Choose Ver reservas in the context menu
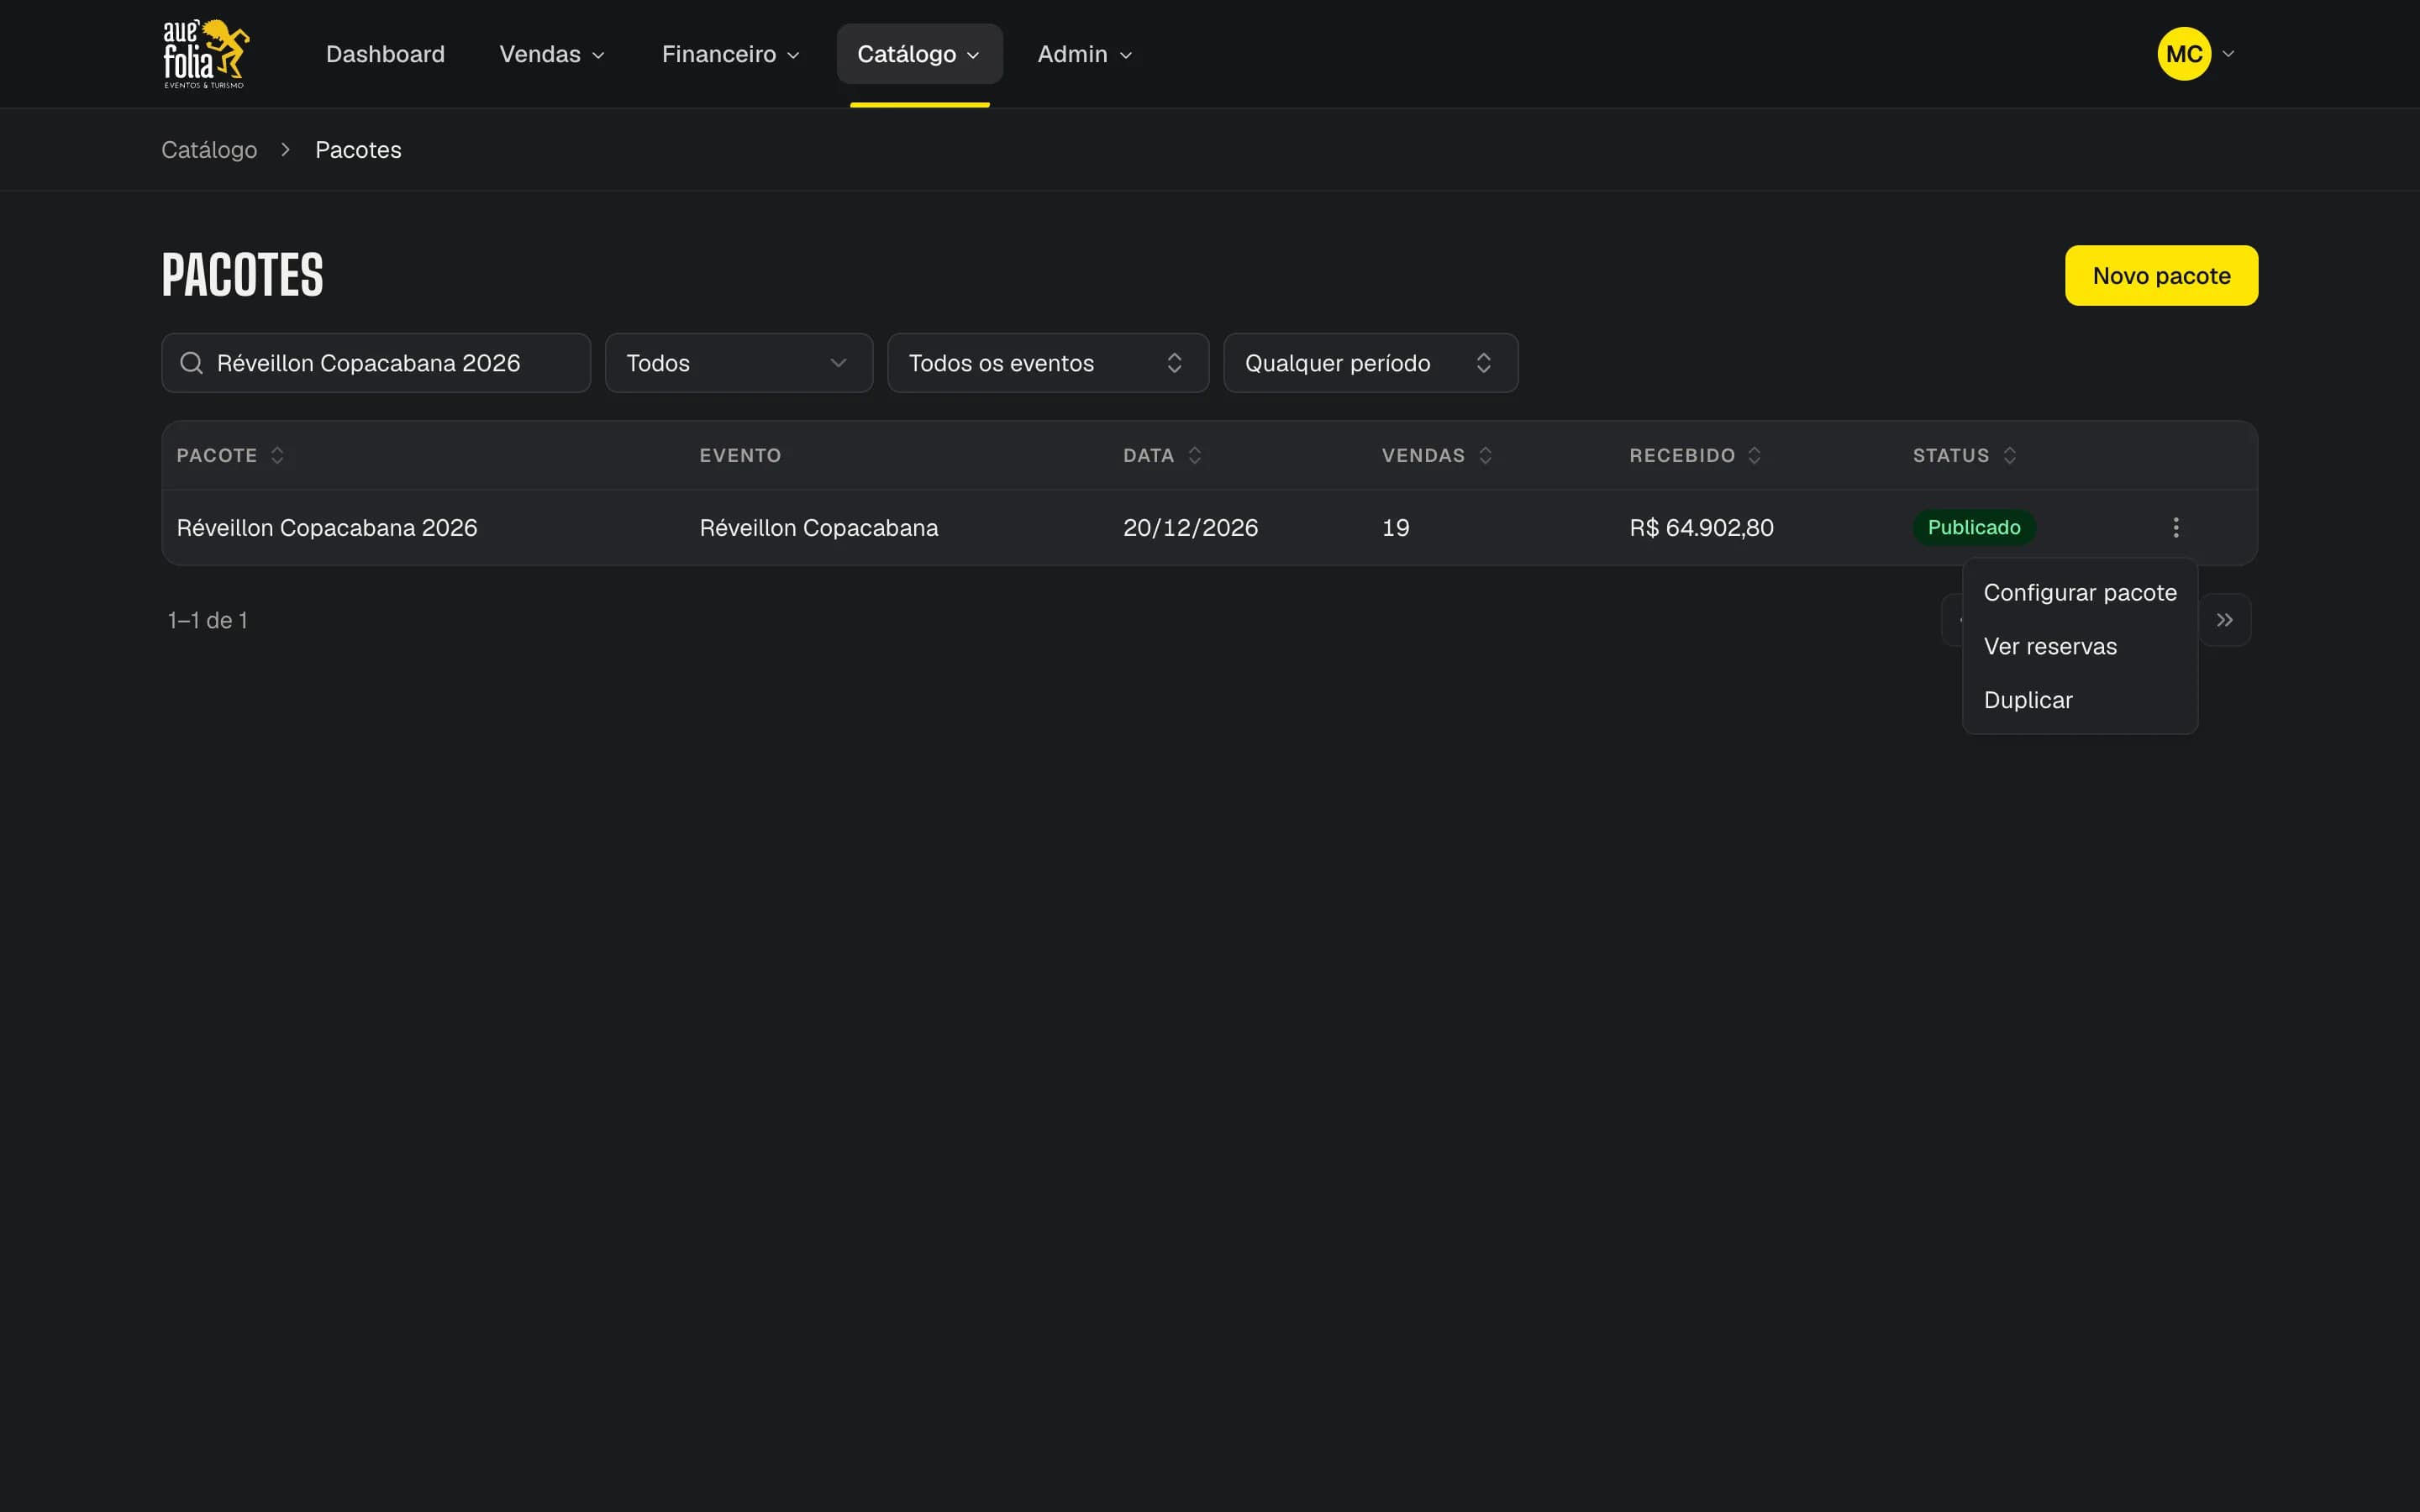 pos(2080,647)
